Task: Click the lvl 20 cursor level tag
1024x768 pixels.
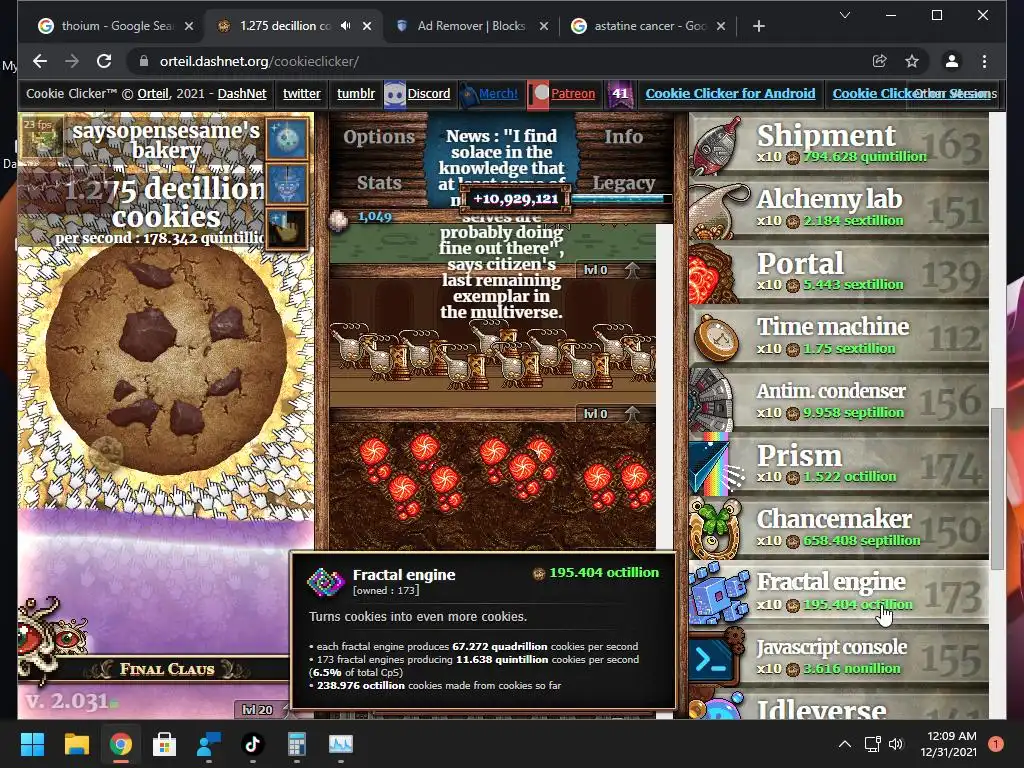Action: tap(257, 710)
